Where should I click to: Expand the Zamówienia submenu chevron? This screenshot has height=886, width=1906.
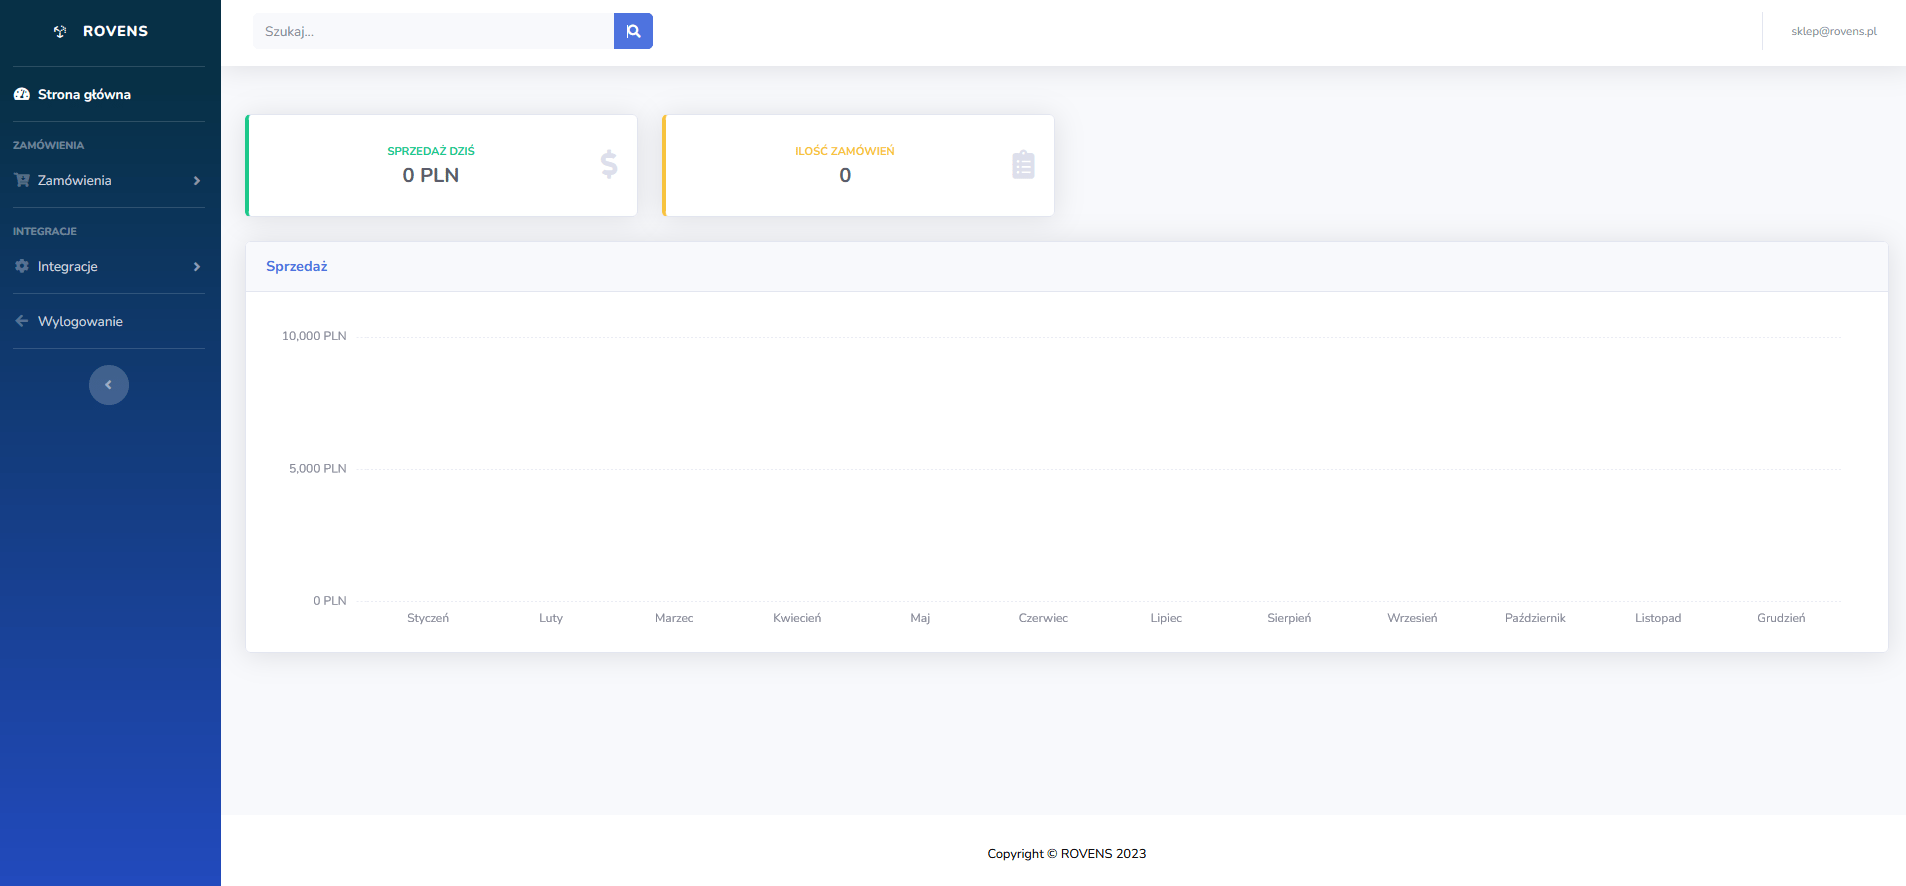(x=197, y=181)
